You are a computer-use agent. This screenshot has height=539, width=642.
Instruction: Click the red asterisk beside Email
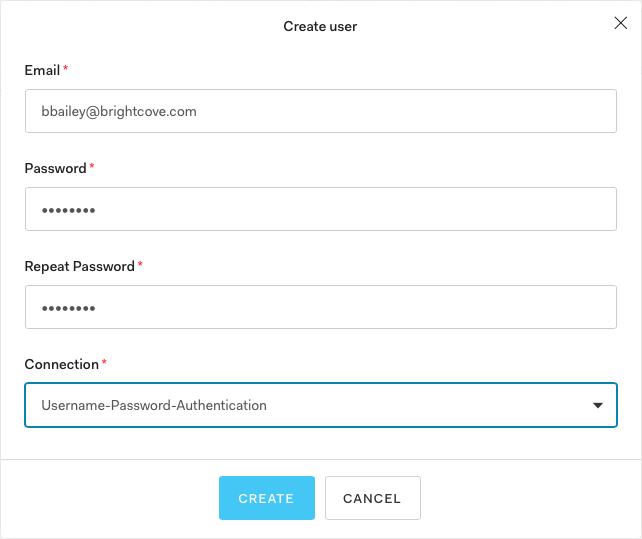click(x=66, y=69)
